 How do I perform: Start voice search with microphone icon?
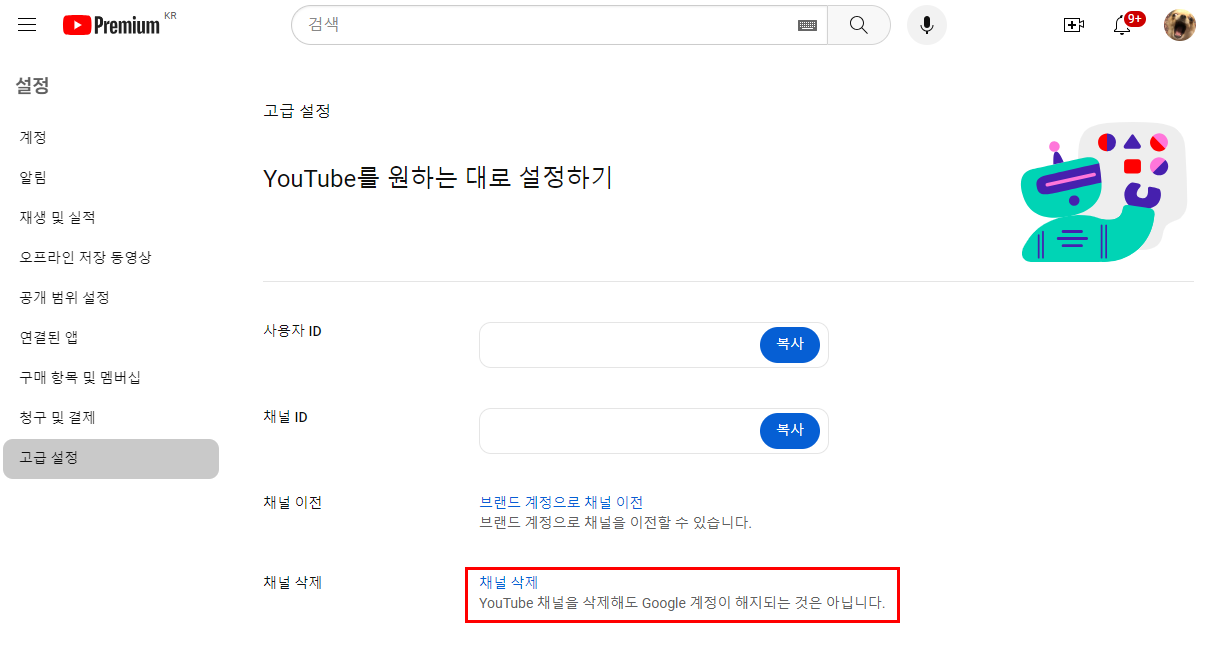927,25
